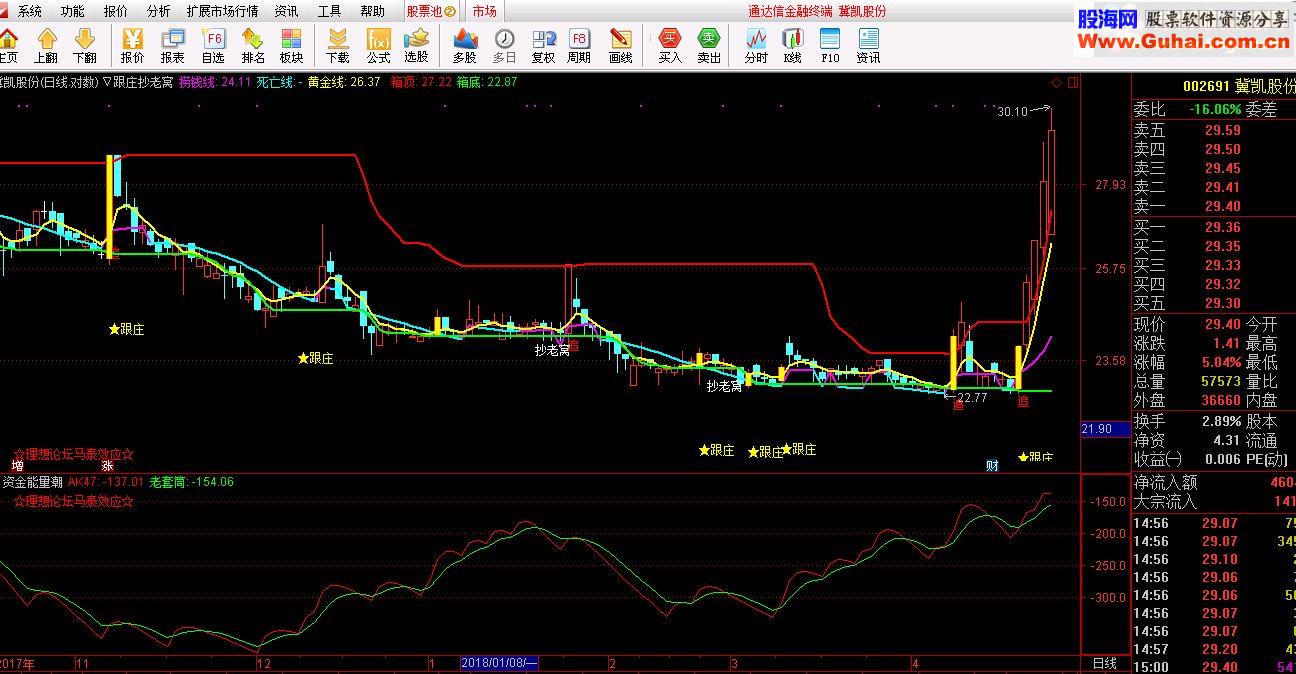Viewport: 1296px width, 674px height.
Task: Switch to 多股 multi-stock view icon
Action: [x=465, y=46]
